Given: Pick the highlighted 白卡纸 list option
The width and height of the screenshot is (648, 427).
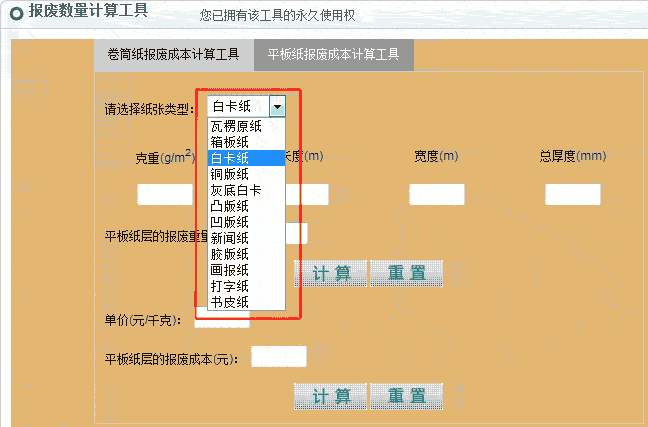Looking at the screenshot, I should (x=229, y=158).
